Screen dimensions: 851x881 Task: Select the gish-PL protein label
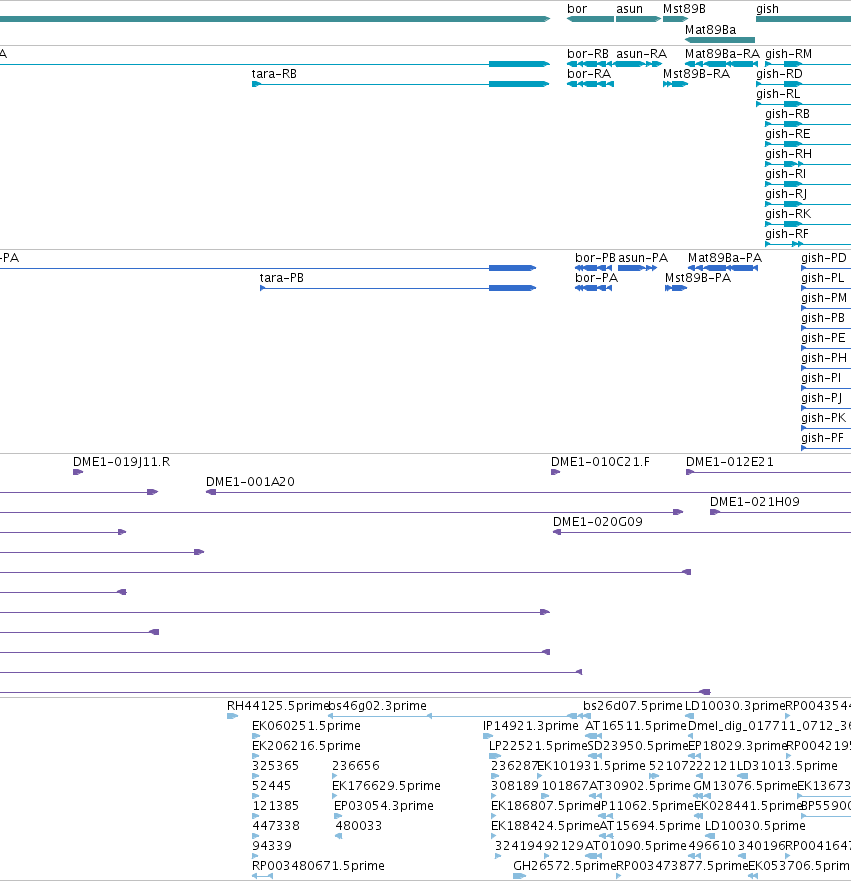823,278
